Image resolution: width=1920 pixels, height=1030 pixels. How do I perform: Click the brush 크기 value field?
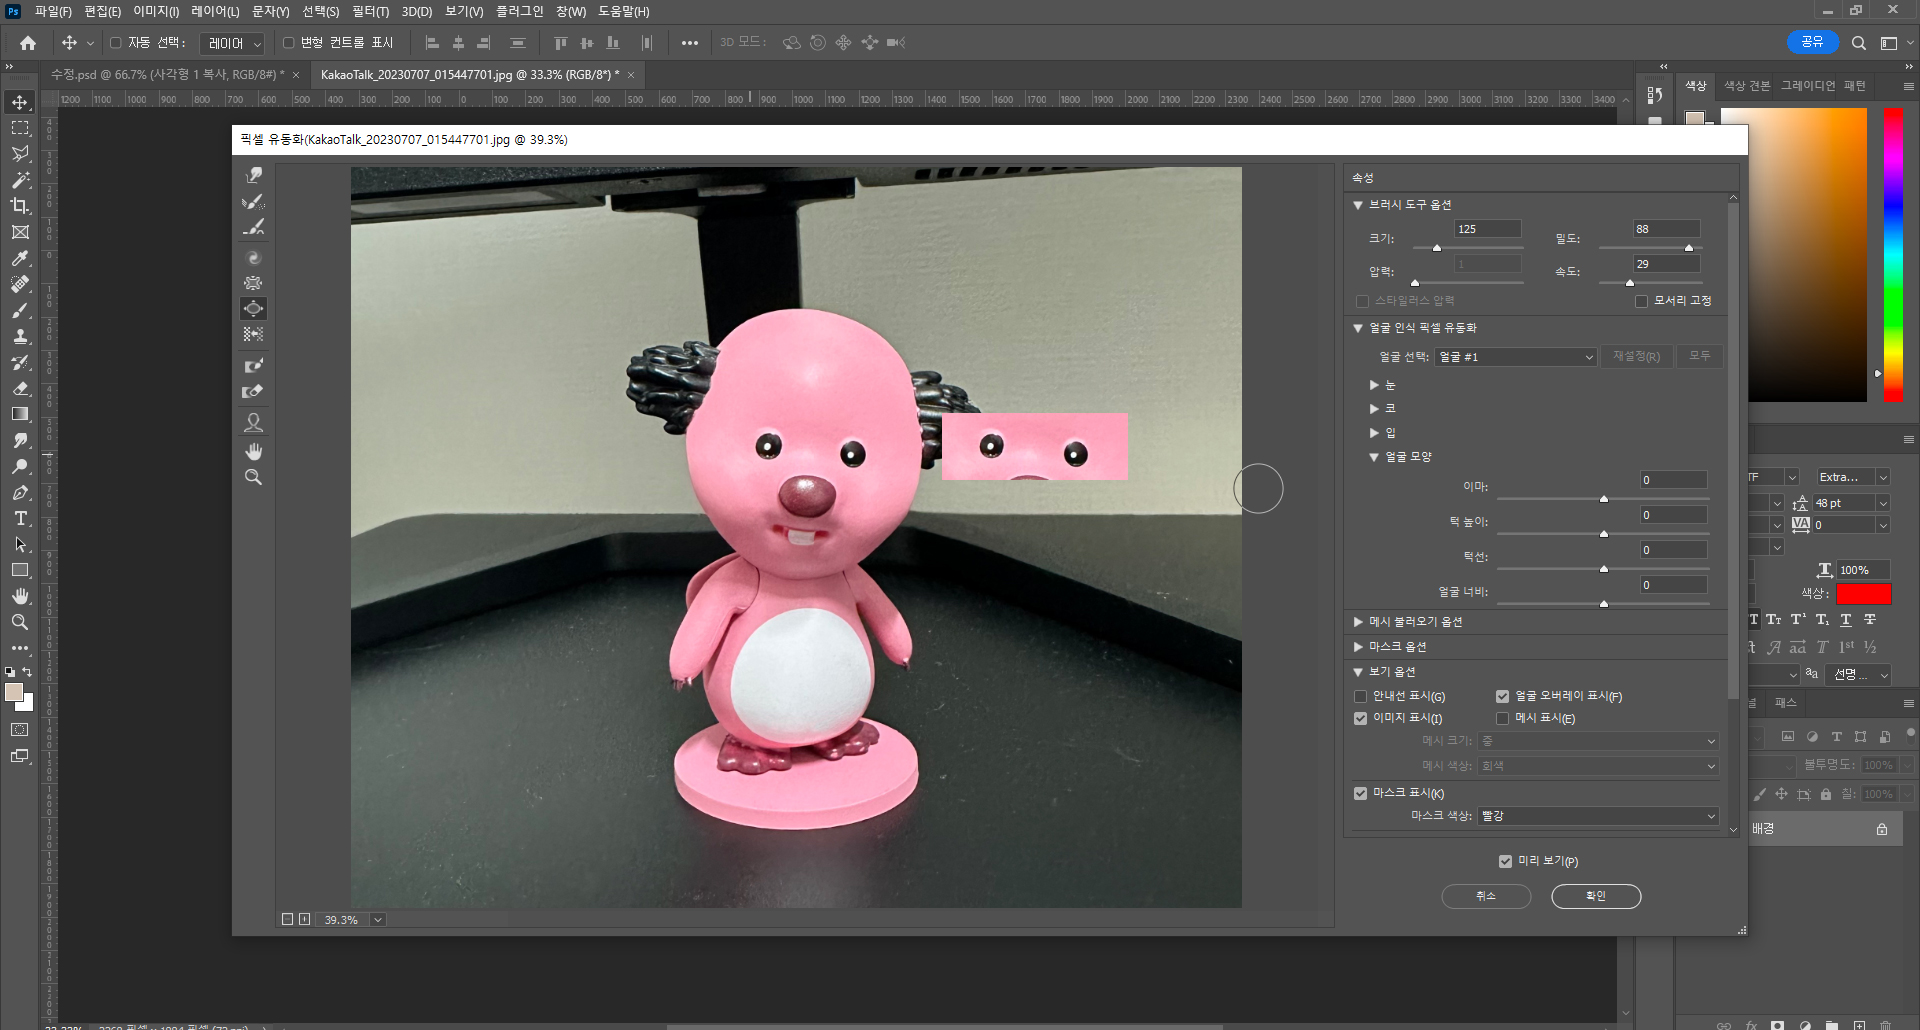pyautogui.click(x=1488, y=229)
